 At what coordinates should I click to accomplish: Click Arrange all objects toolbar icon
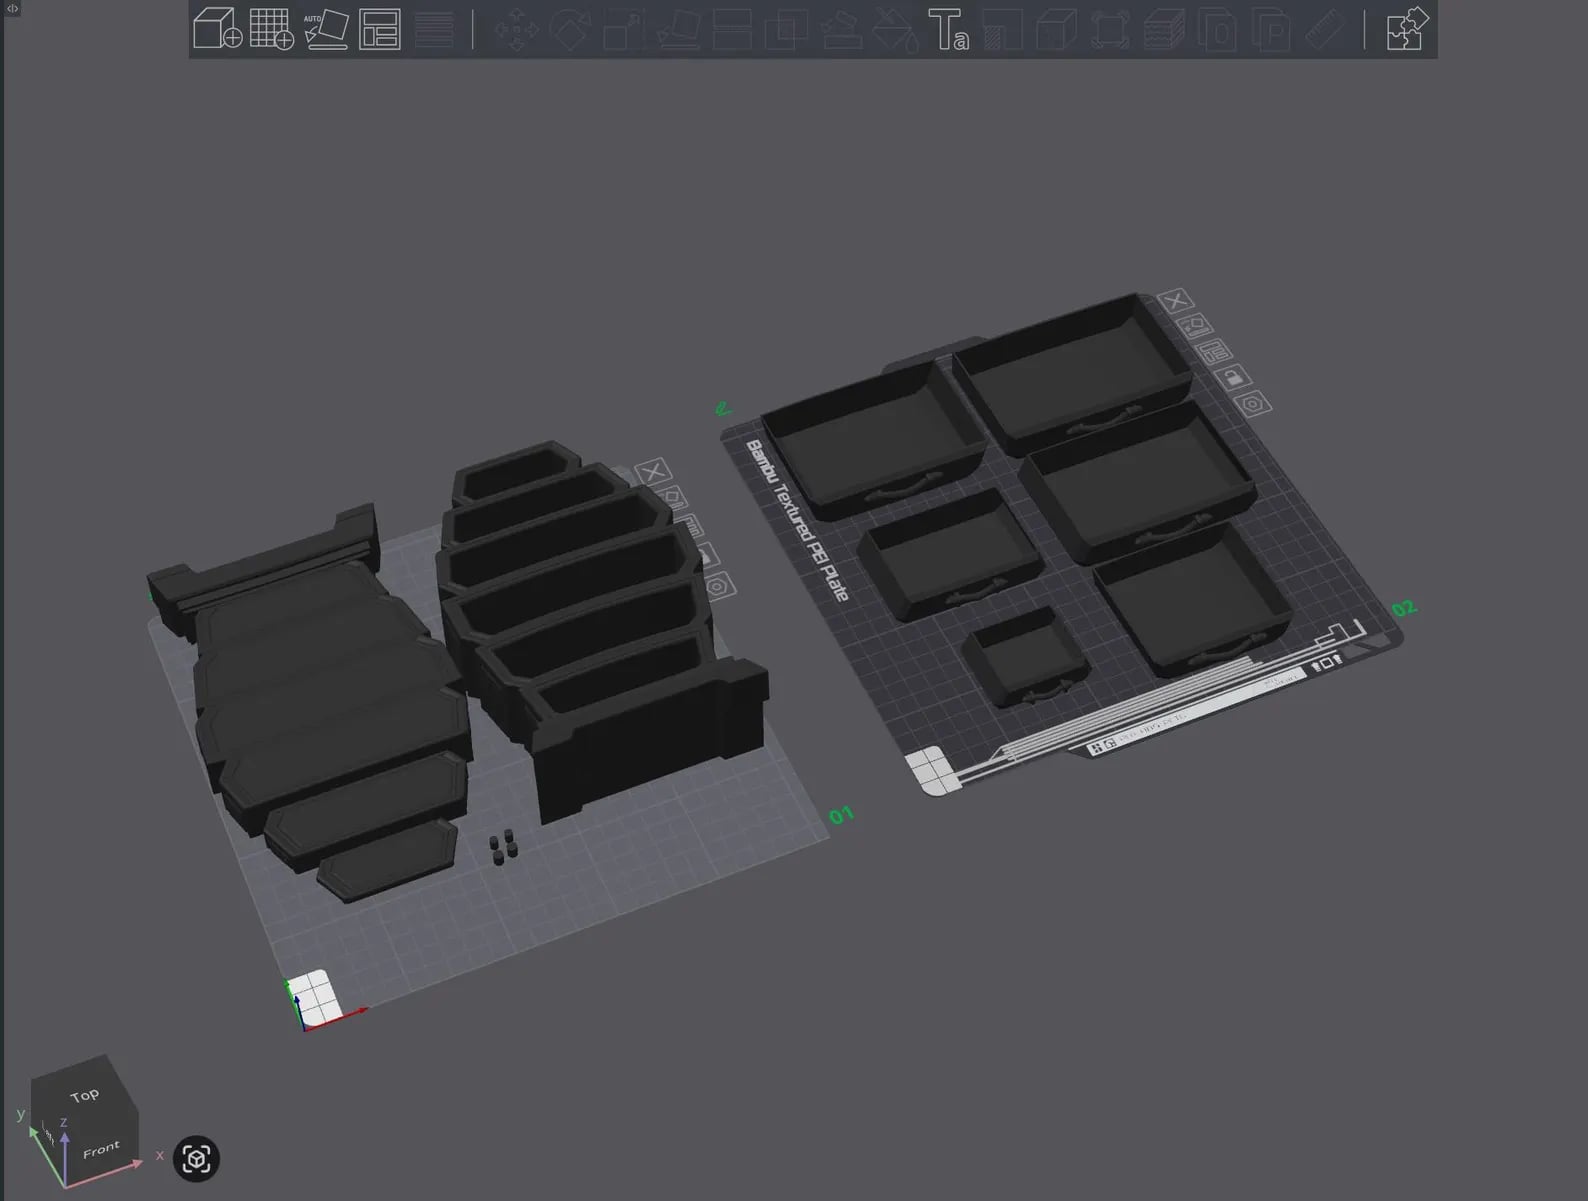coord(380,29)
